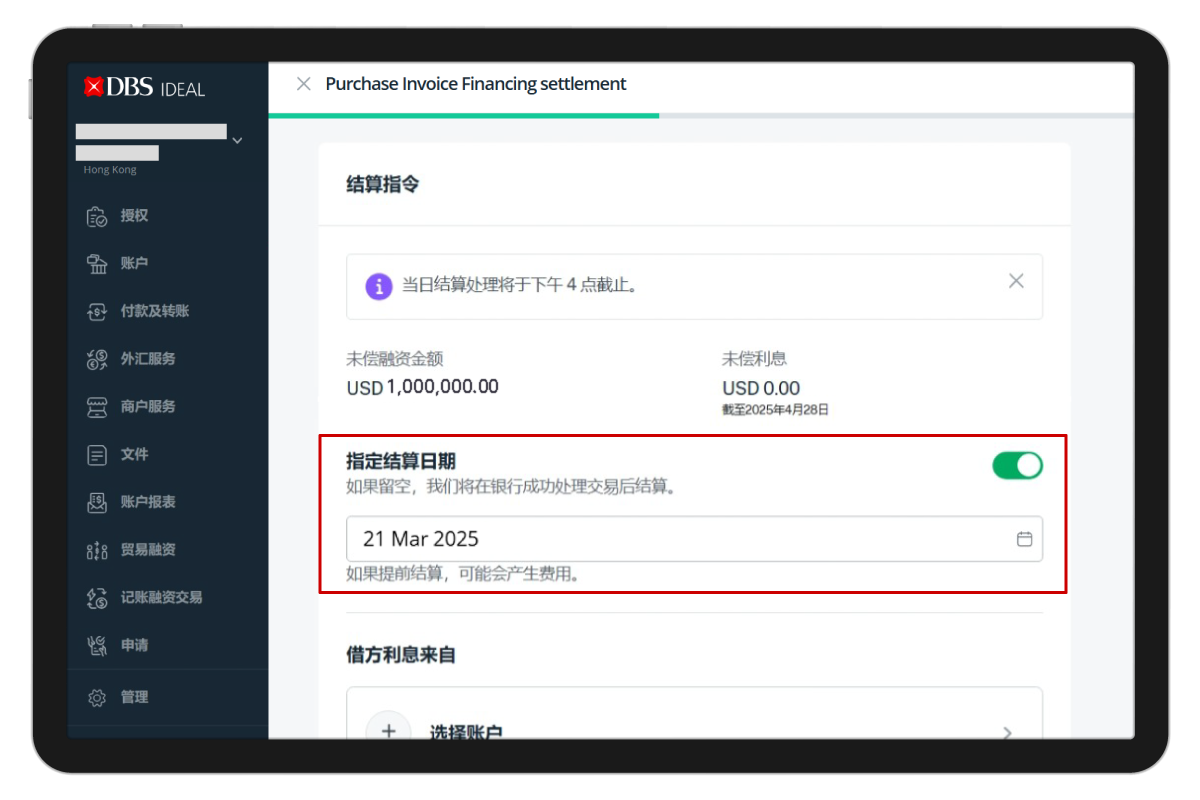Disable the 指定结算日期 toggle switch
This screenshot has width=1200, height=800.
1017,465
